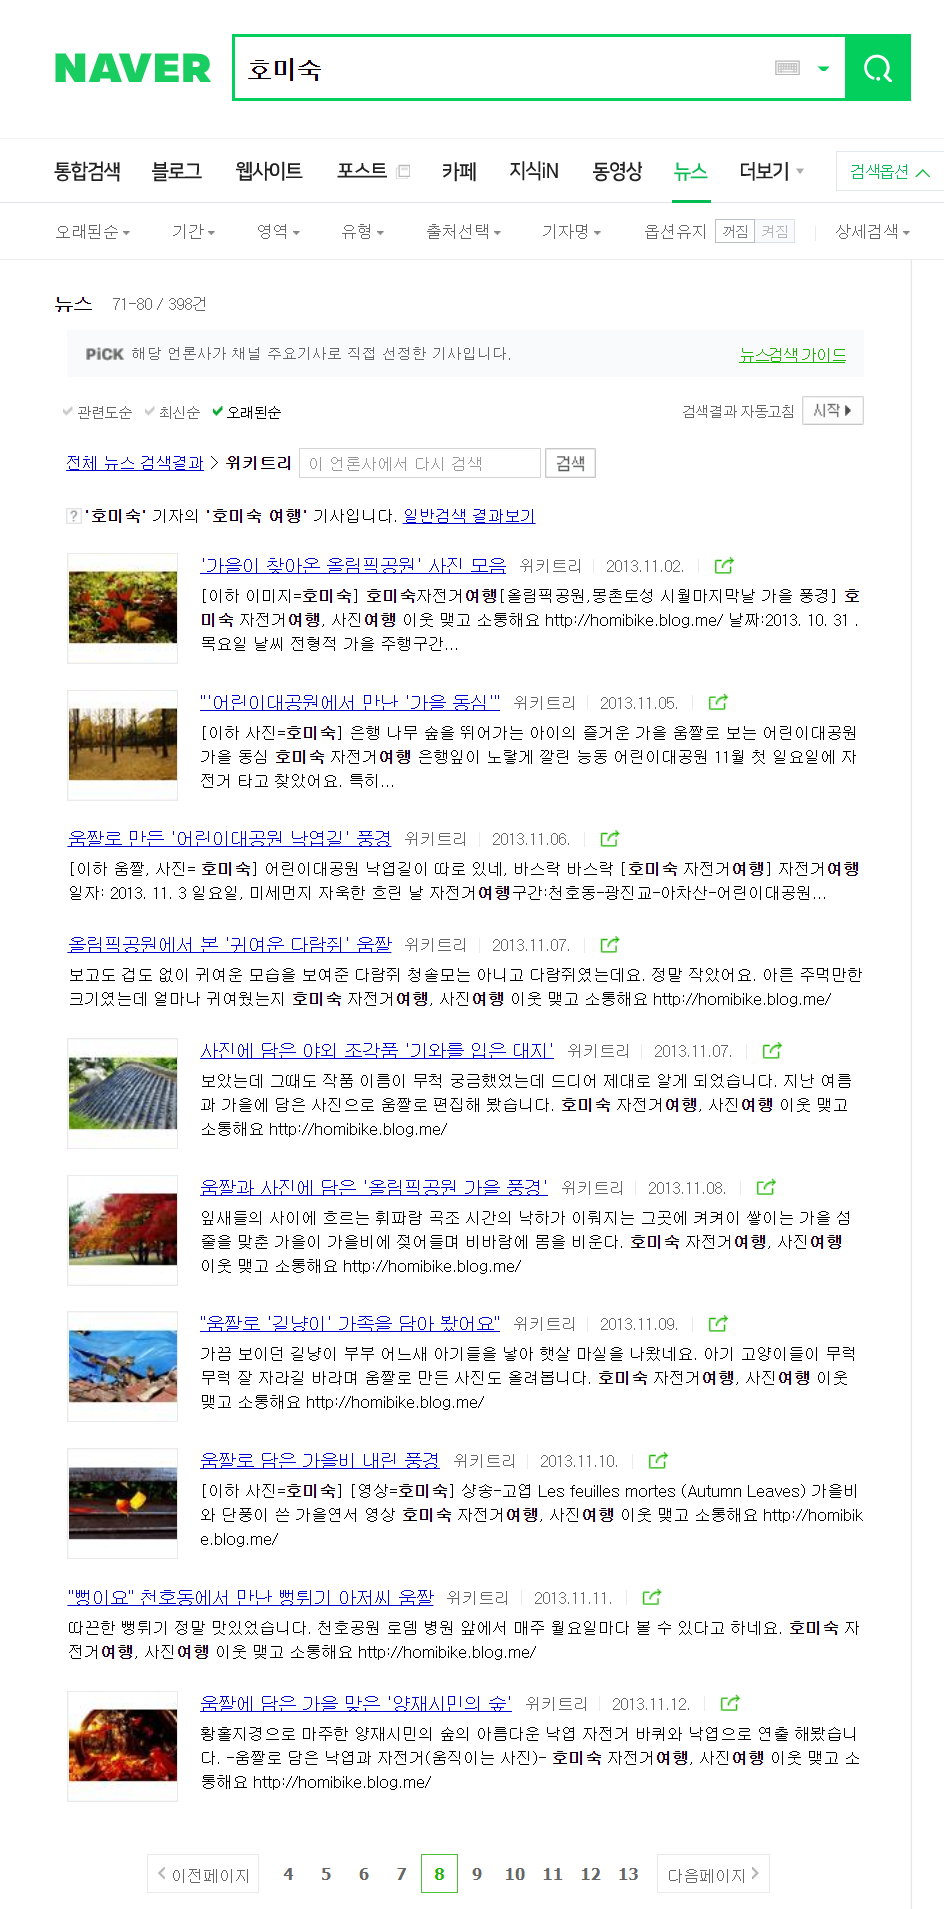The height and width of the screenshot is (1909, 944).
Task: Go to results page 9
Action: tap(477, 1874)
